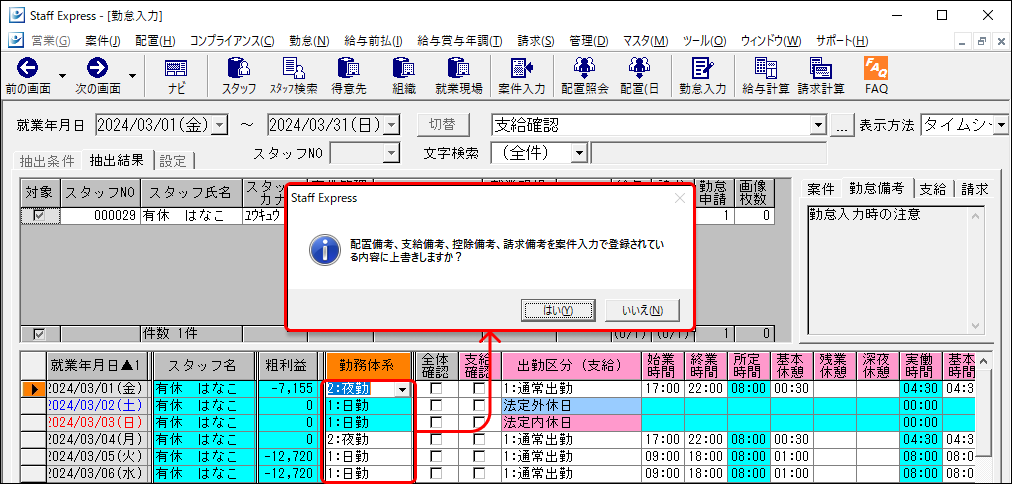1024x484 pixels.
Task: Click the 文字検索 text input field
Action: pyautogui.click(x=709, y=153)
